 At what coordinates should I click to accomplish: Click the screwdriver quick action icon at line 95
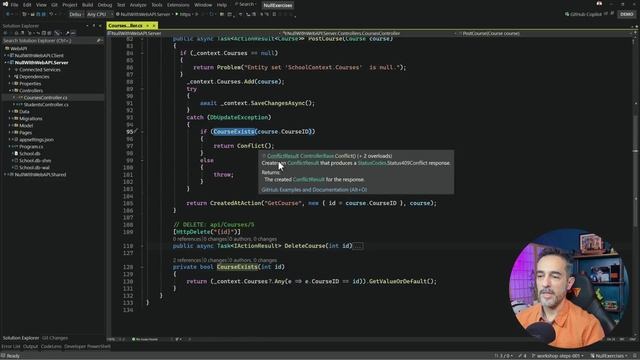point(136,131)
